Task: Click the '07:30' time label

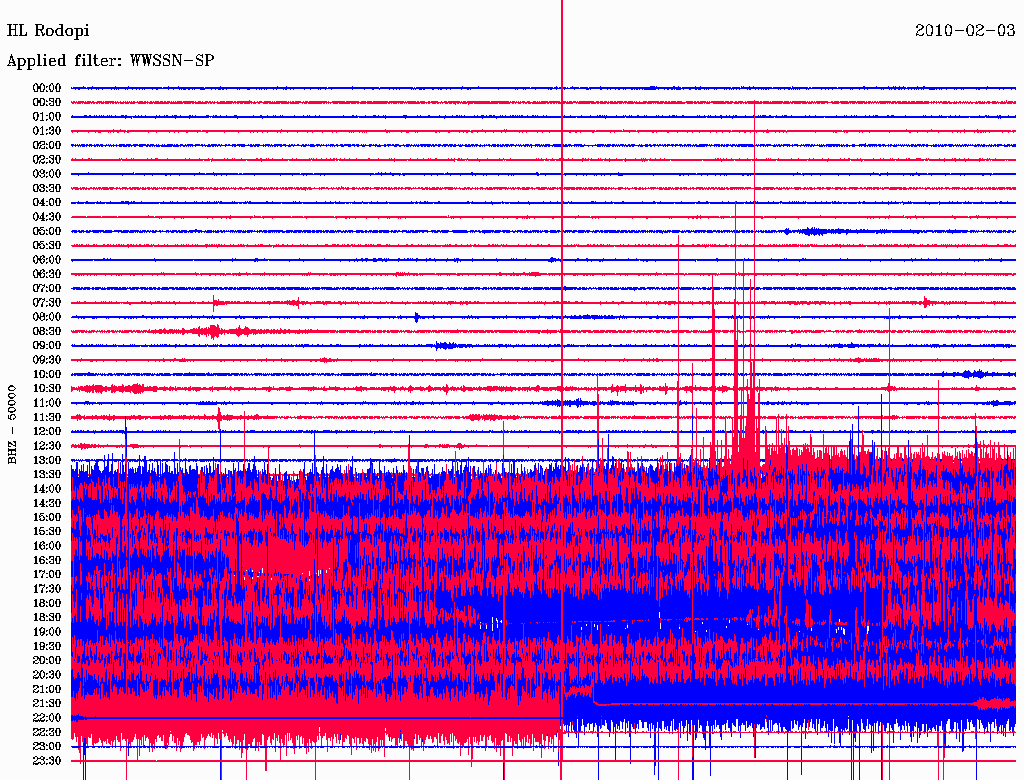Action: click(47, 302)
